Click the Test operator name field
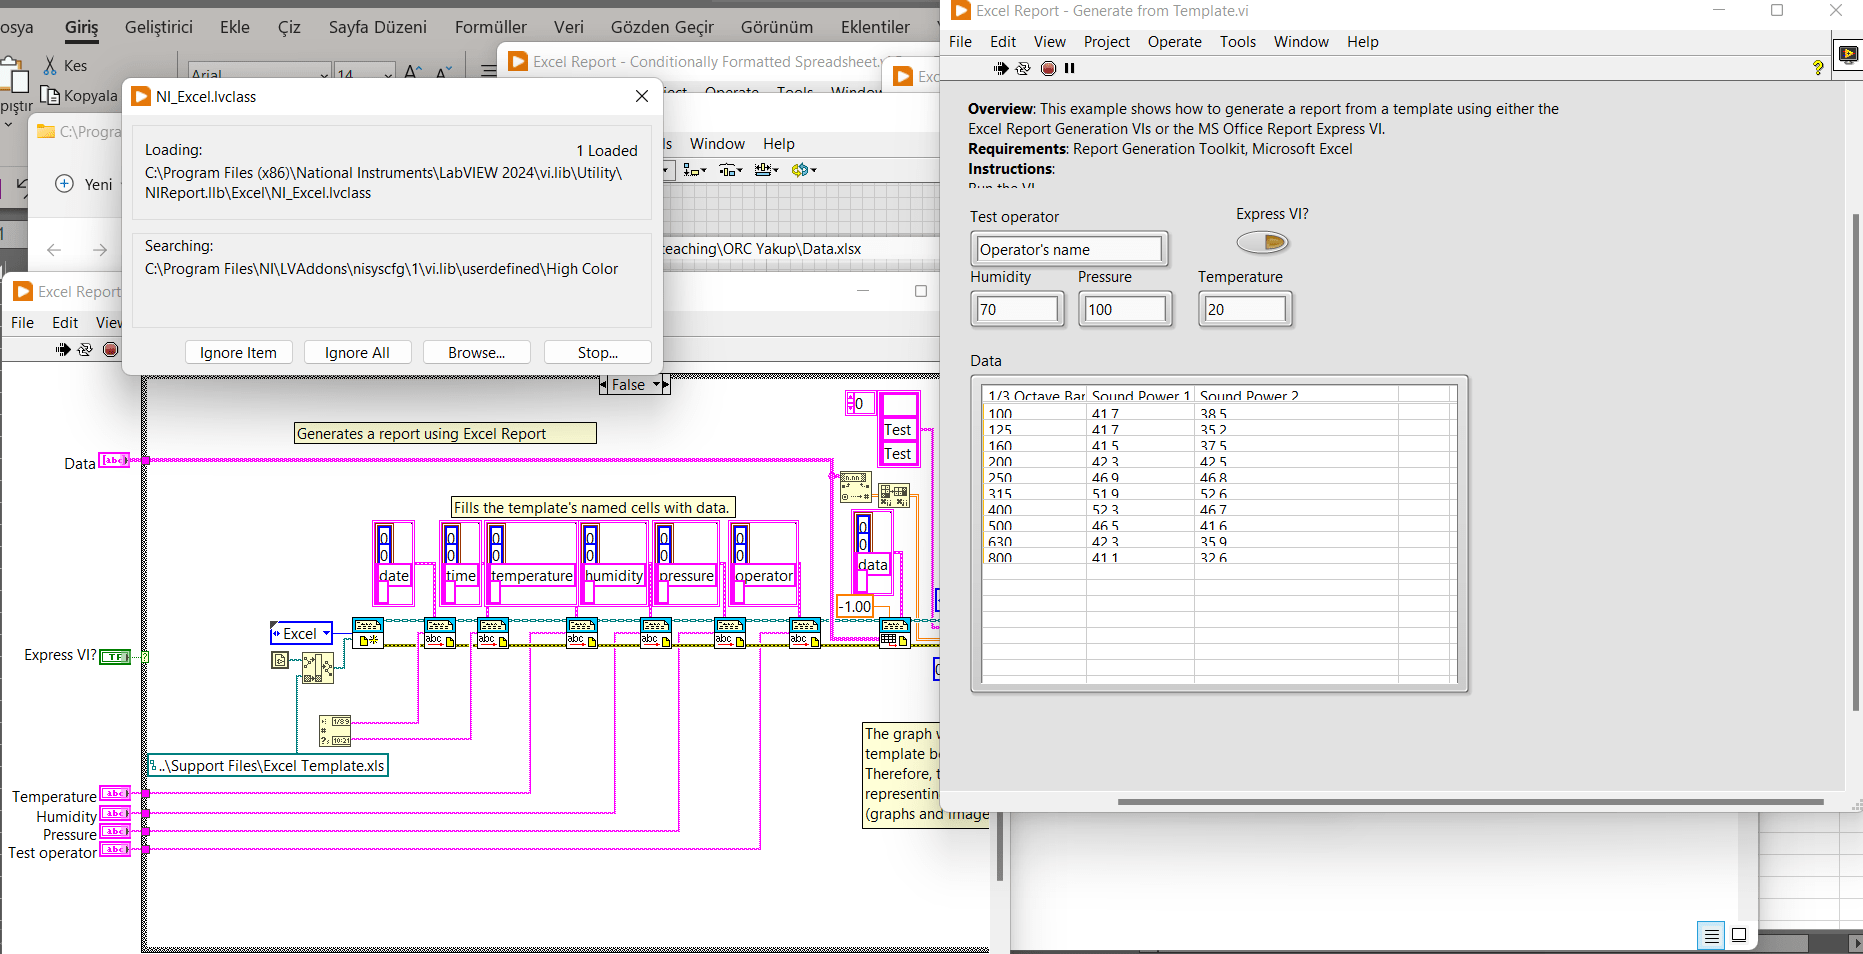The height and width of the screenshot is (954, 1863). point(1069,249)
